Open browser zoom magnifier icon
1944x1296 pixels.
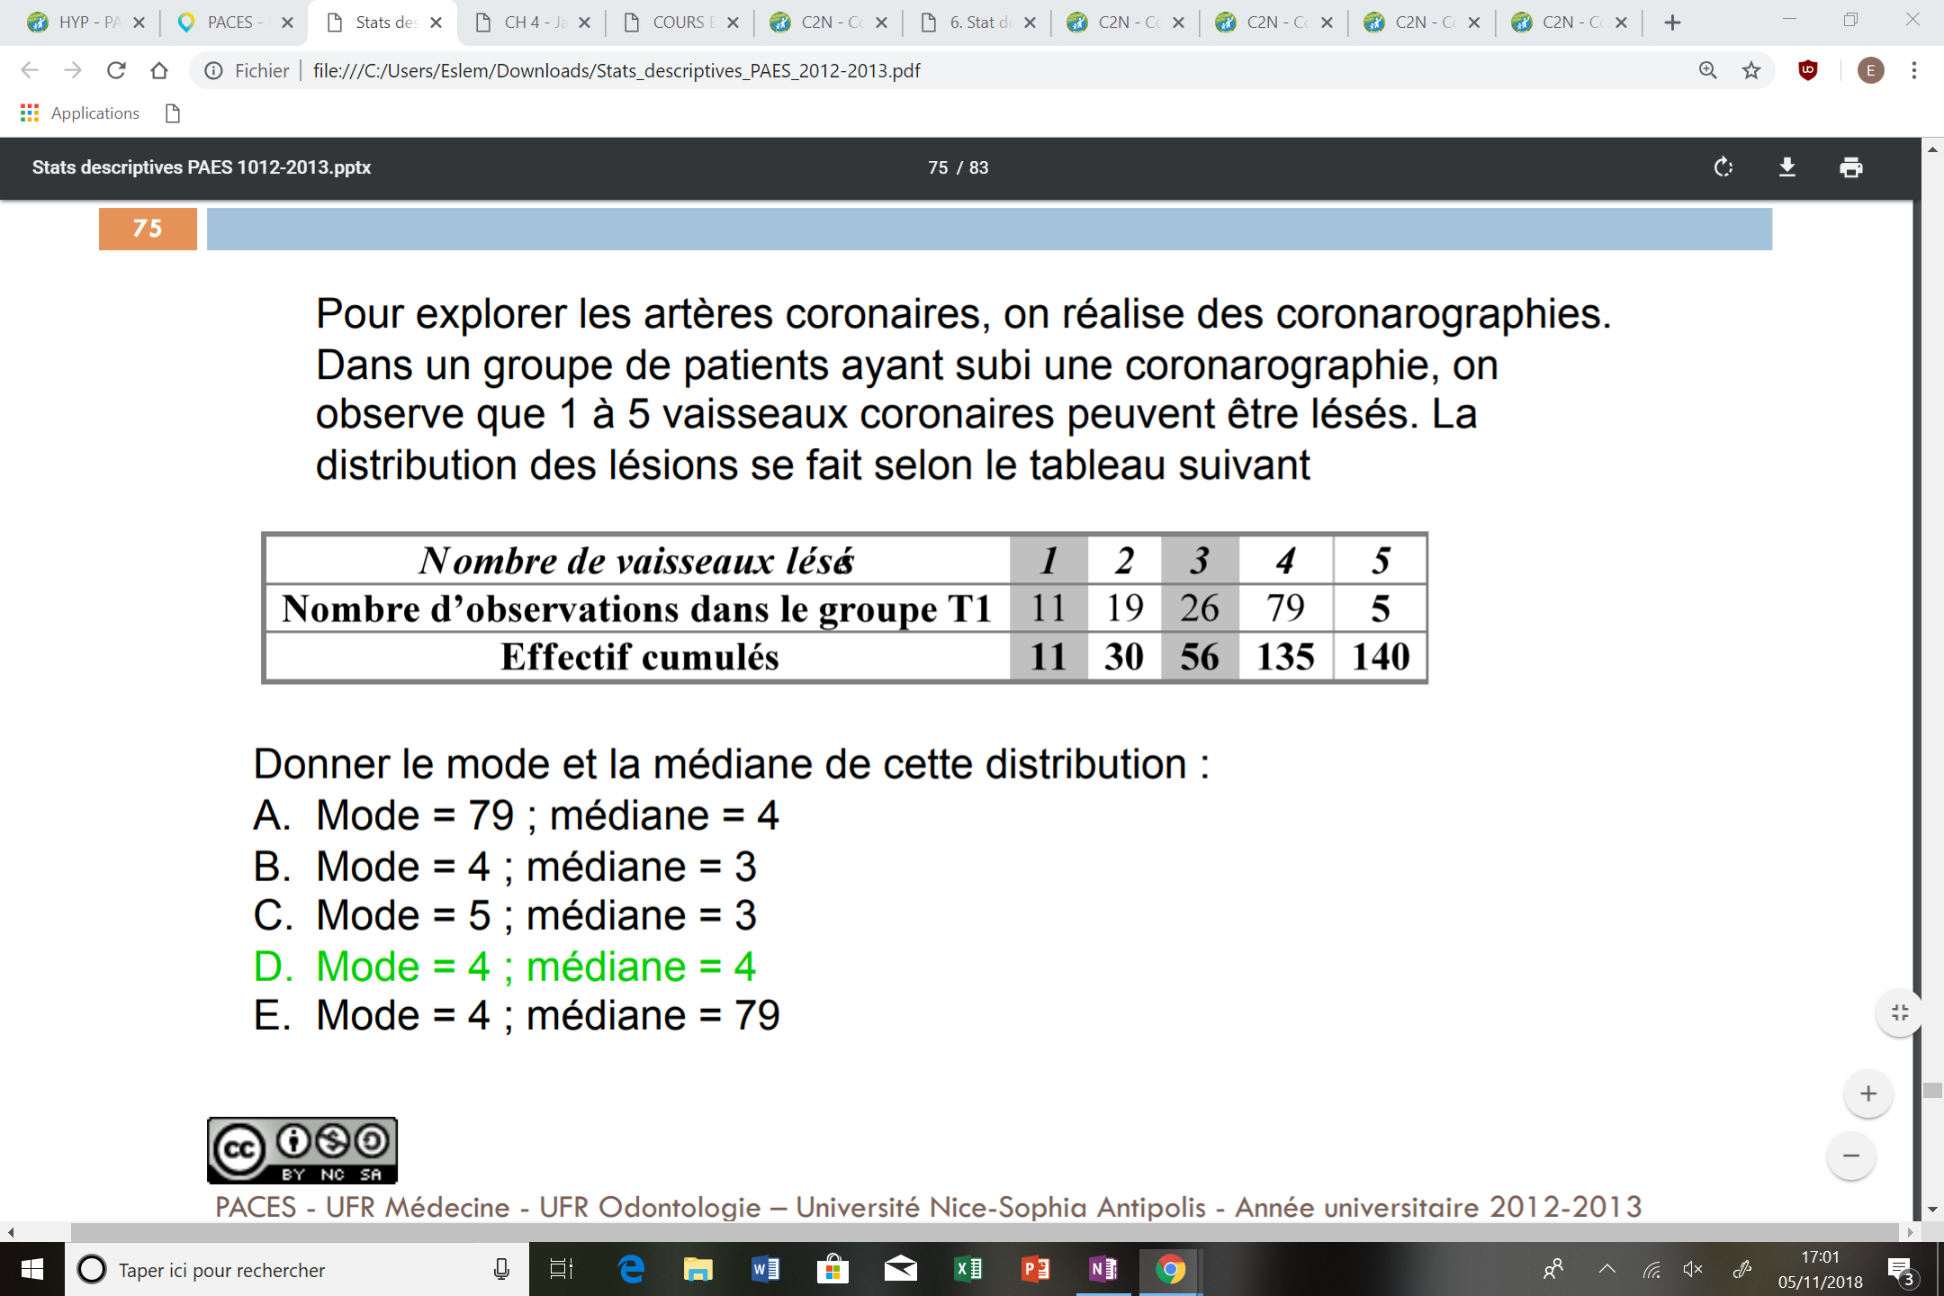[1708, 70]
